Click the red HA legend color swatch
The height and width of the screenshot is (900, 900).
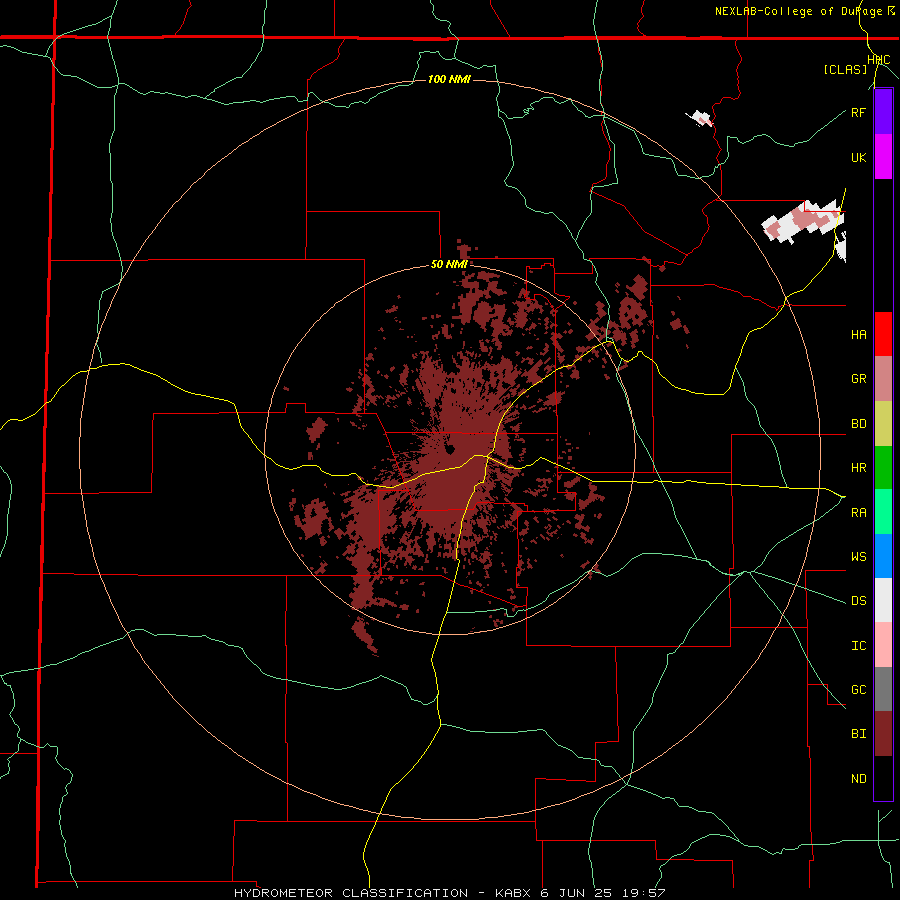883,334
